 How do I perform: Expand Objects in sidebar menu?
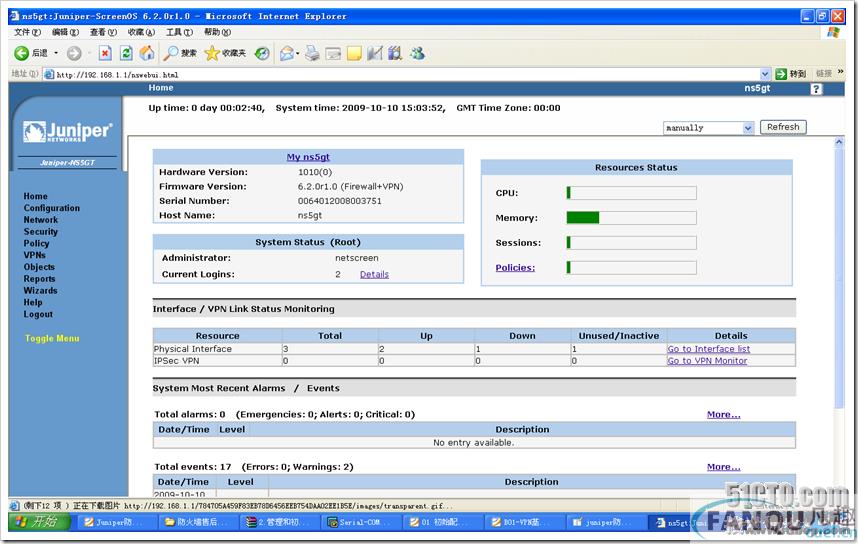(39, 267)
